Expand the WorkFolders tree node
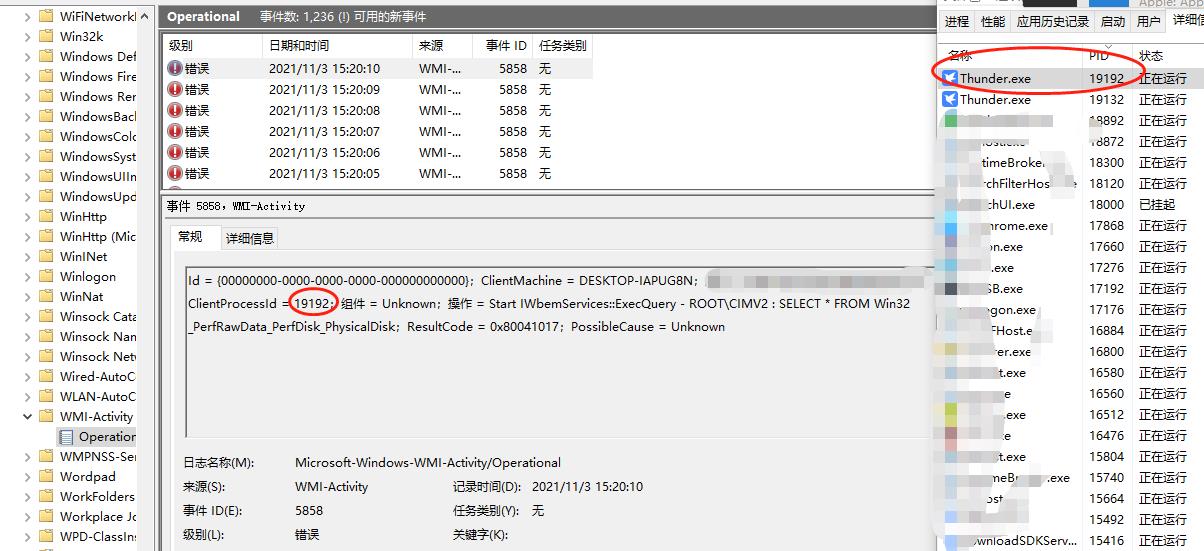Screen dimensions: 1204x551 point(27,497)
